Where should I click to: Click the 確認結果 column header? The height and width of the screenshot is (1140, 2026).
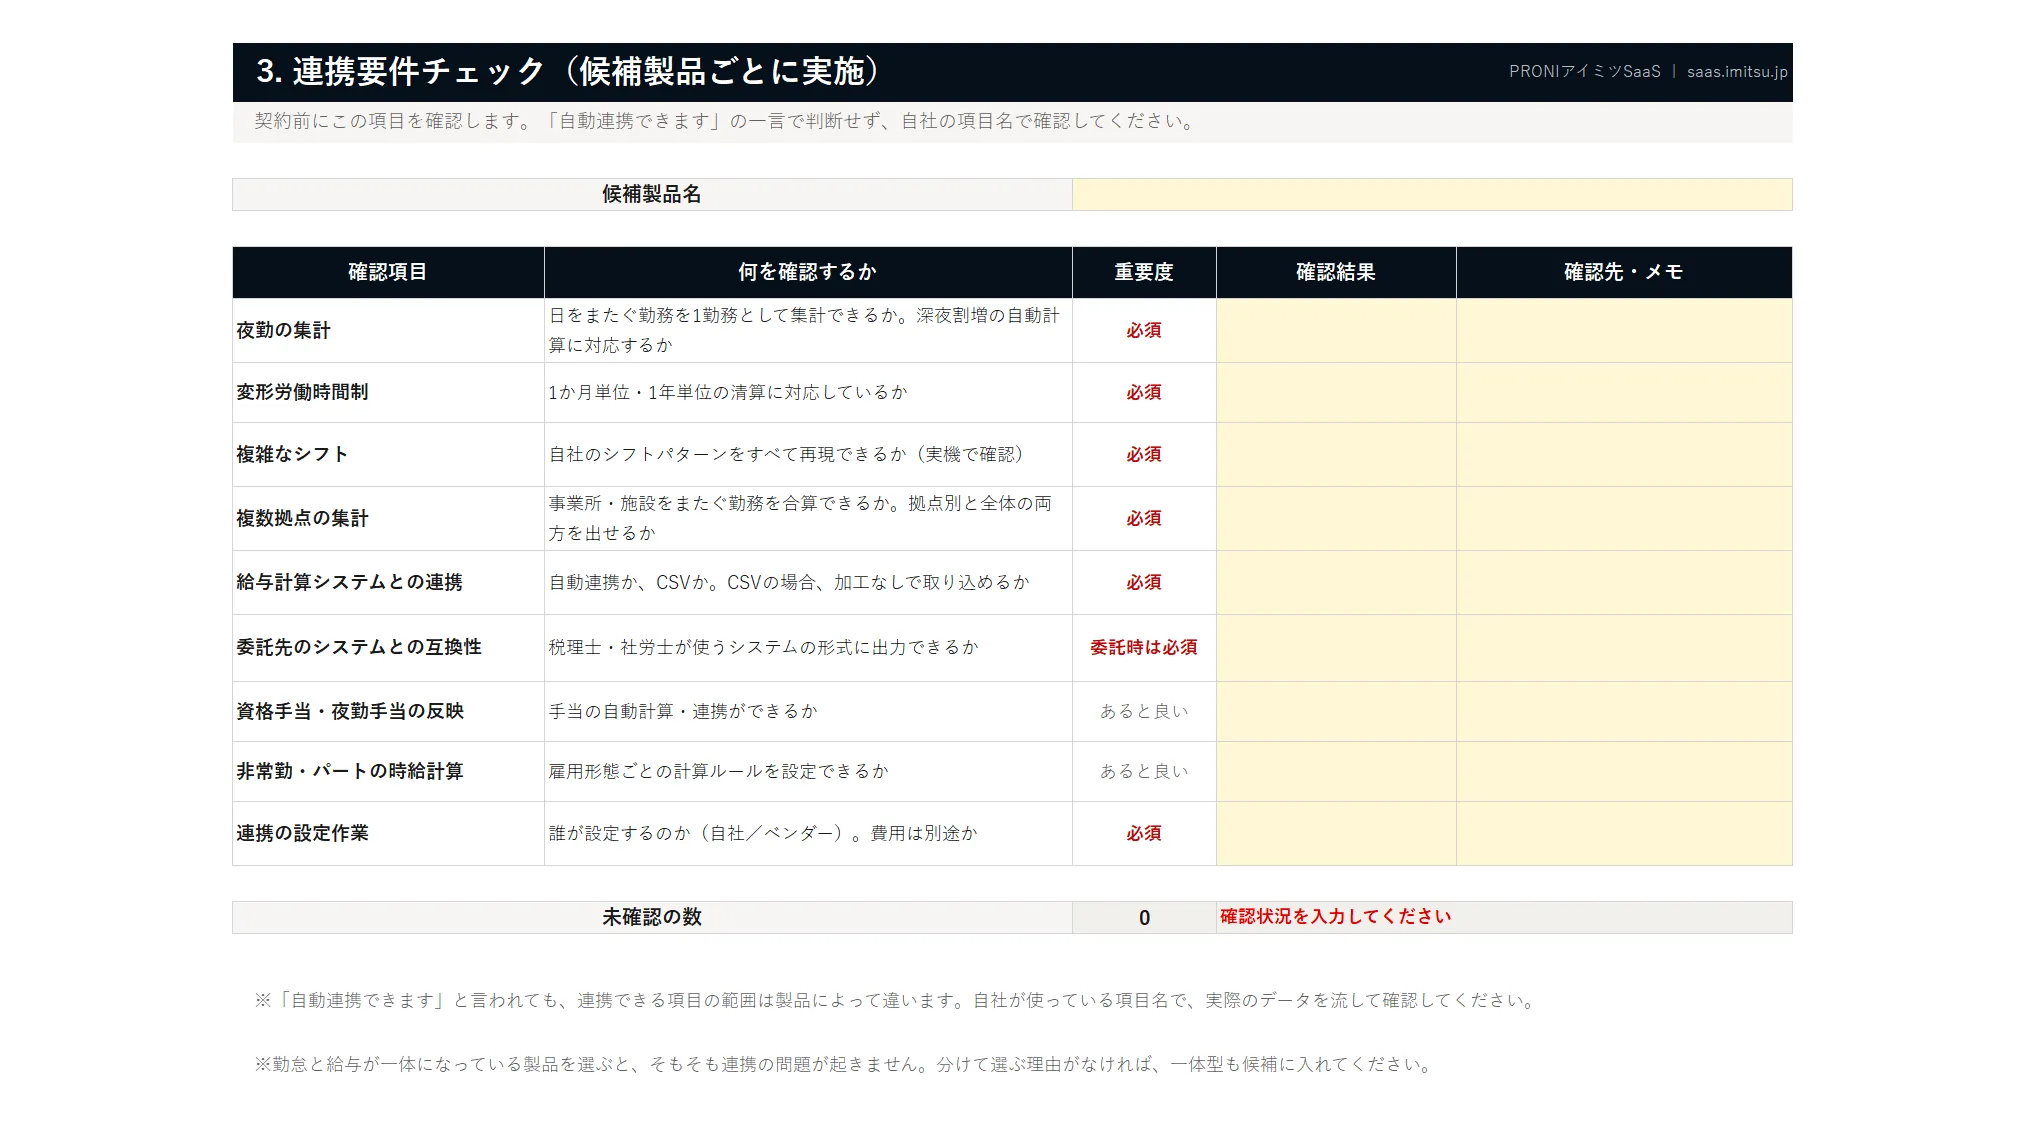pyautogui.click(x=1336, y=272)
